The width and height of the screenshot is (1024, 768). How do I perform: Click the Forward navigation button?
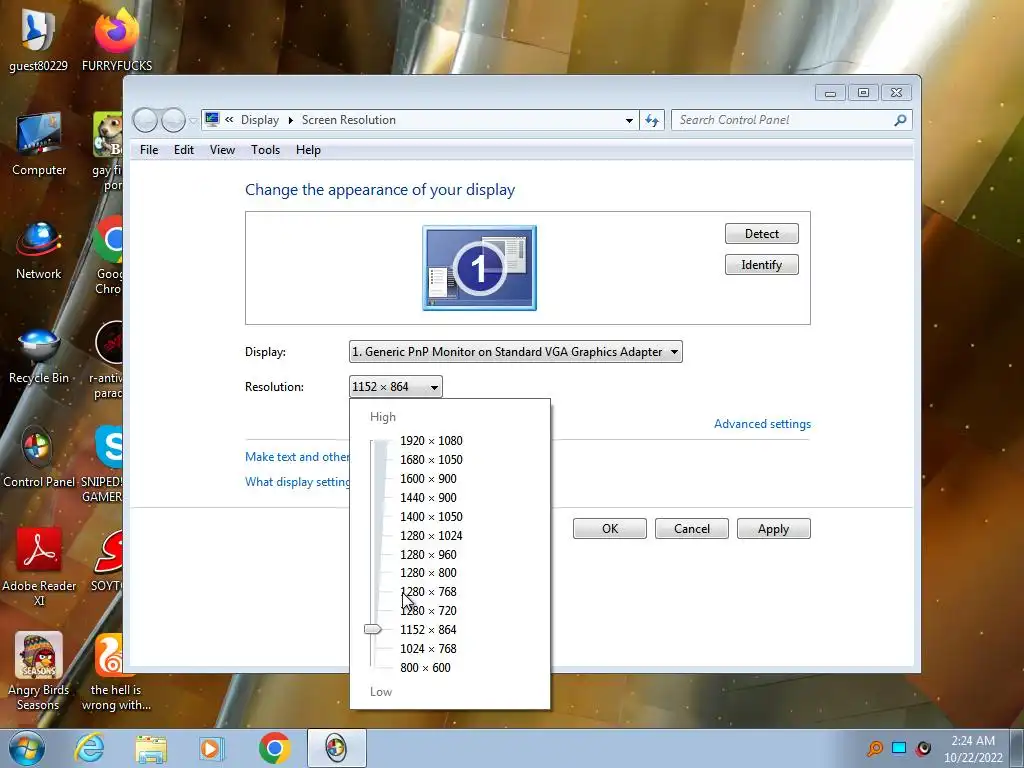point(173,120)
